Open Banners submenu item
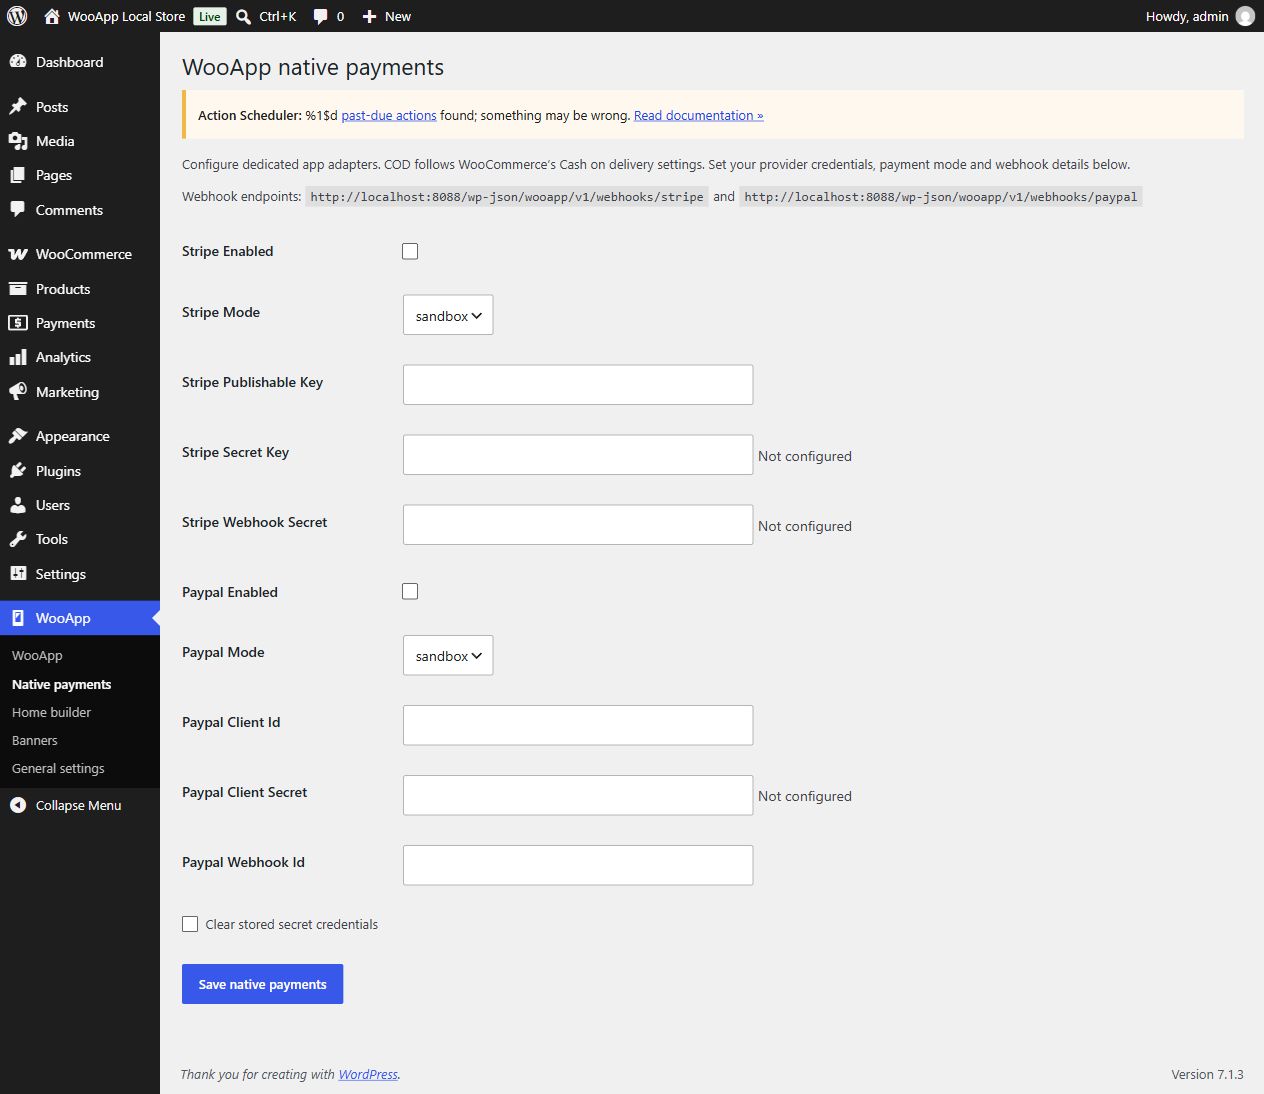Viewport: 1264px width, 1094px height. 35,740
